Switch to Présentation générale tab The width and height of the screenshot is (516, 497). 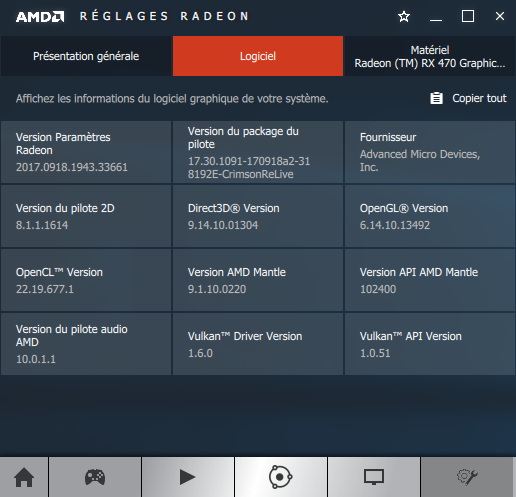[86, 56]
